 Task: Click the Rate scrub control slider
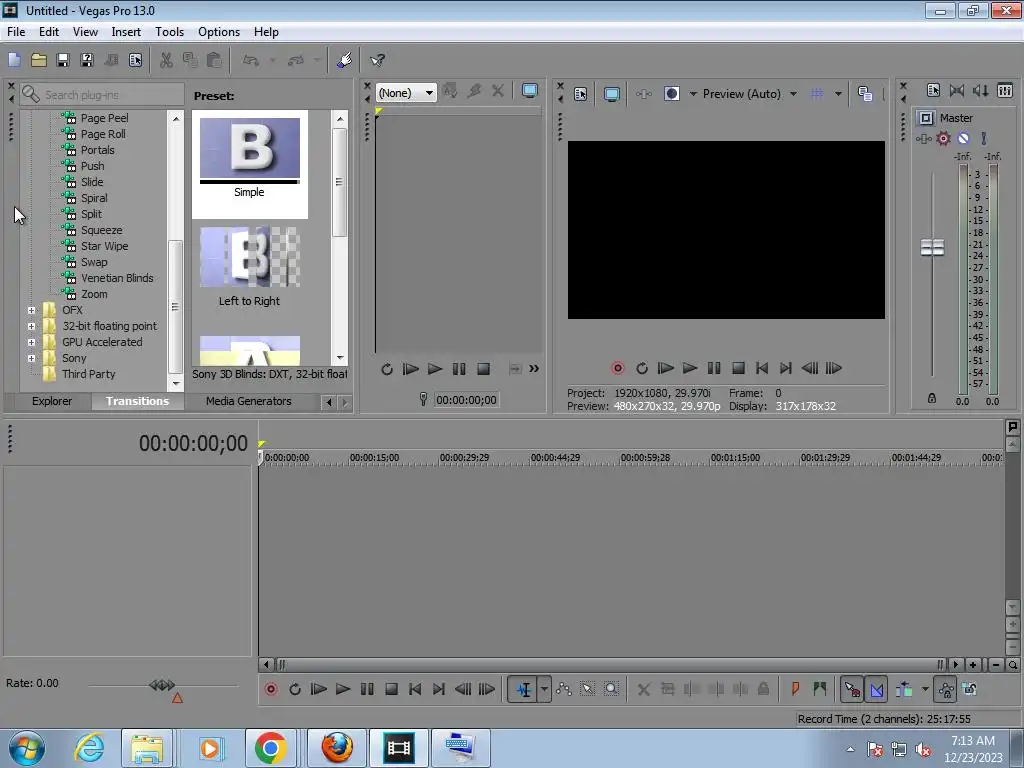click(162, 685)
